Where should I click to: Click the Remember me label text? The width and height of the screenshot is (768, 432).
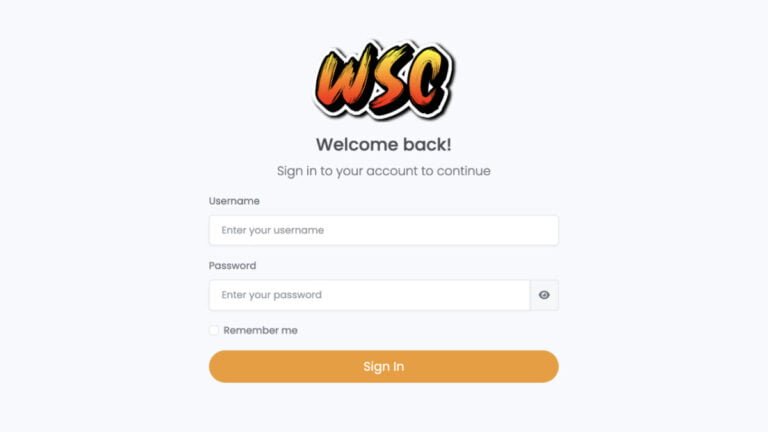point(261,331)
